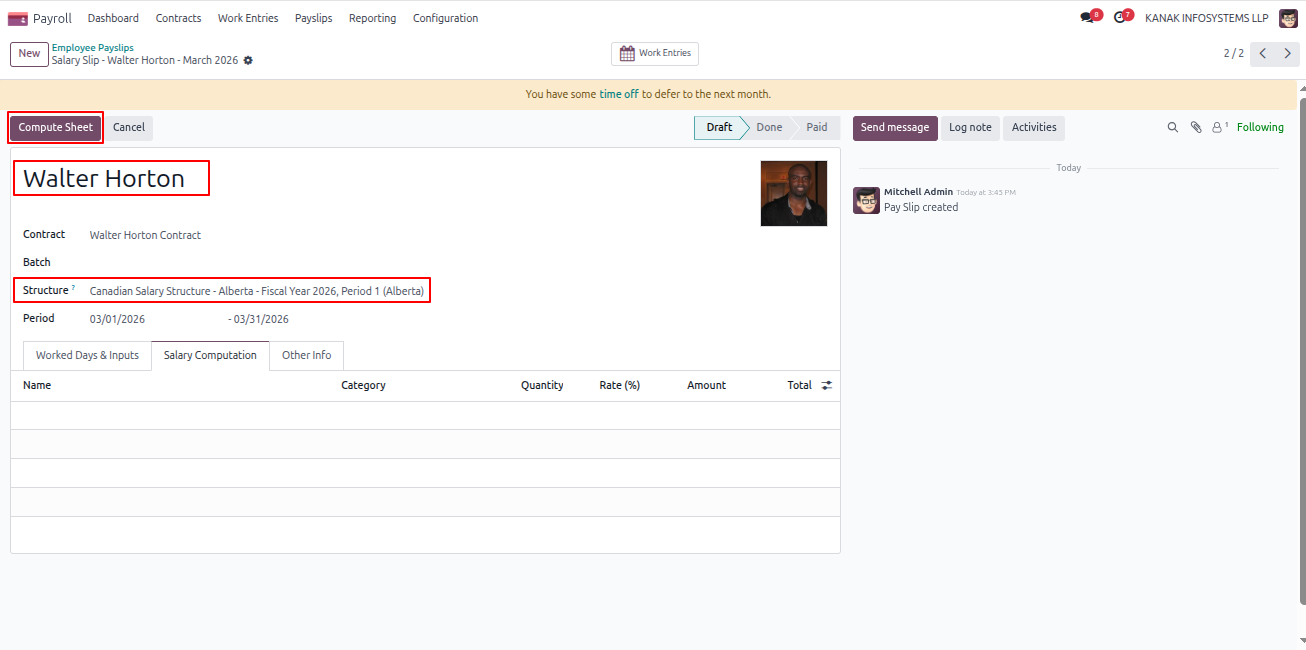Switch company via KANAK INFOSYSTEMS LLP
Screen dimensions: 1306x650
(x=1206, y=18)
